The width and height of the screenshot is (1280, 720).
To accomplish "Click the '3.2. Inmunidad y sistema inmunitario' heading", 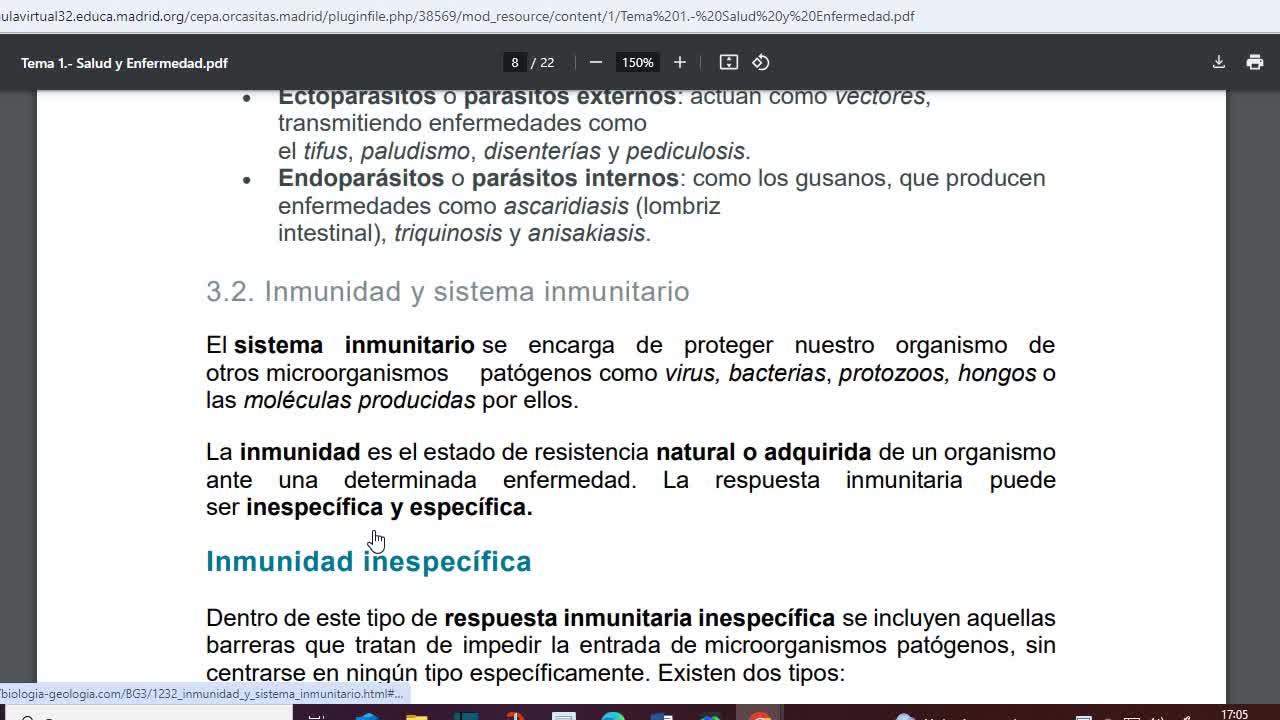I will tap(447, 291).
